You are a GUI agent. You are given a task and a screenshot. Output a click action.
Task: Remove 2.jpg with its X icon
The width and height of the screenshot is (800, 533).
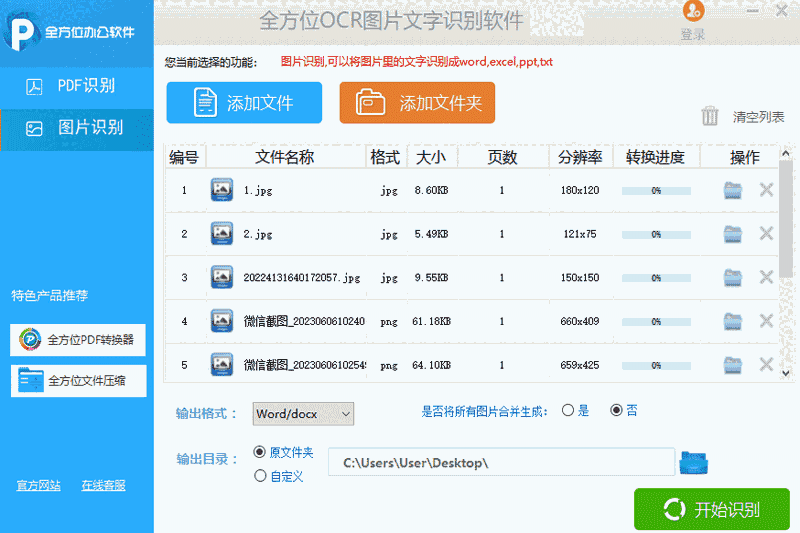[766, 234]
